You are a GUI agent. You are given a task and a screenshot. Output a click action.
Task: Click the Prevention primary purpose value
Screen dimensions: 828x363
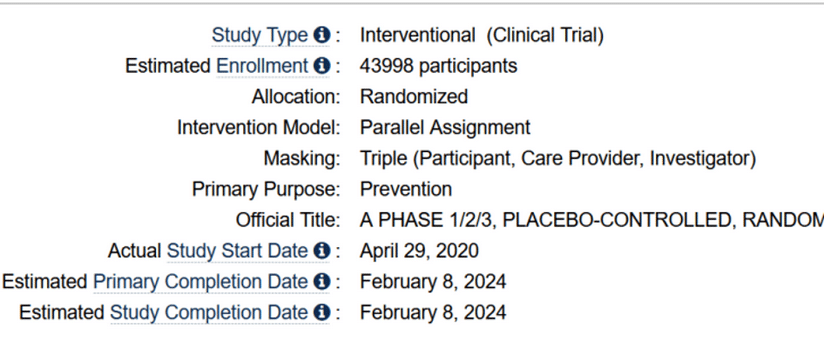406,189
